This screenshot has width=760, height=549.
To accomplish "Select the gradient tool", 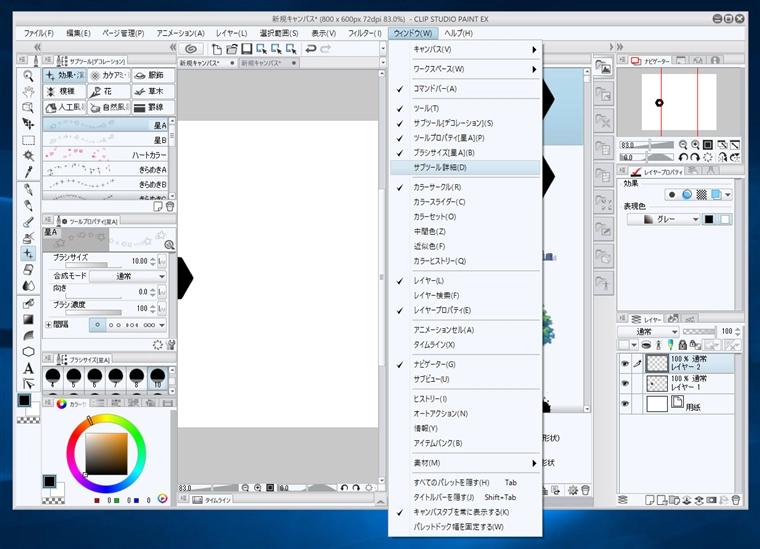I will [28, 319].
